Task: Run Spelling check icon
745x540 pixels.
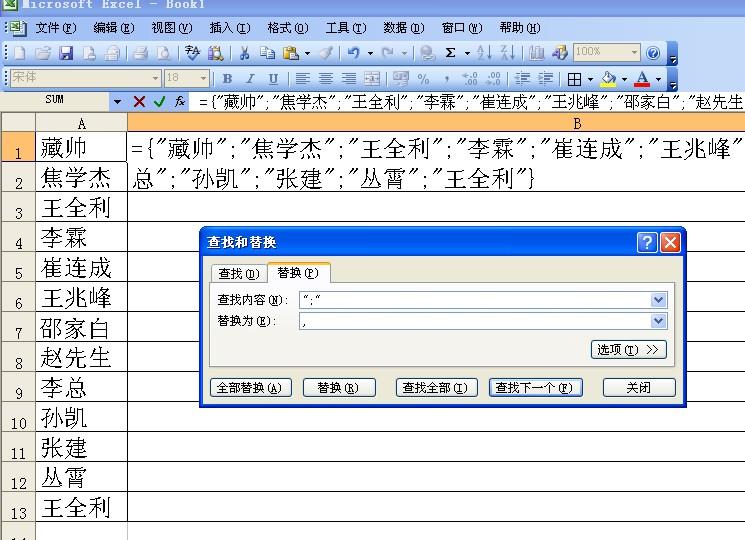Action: pyautogui.click(x=192, y=53)
